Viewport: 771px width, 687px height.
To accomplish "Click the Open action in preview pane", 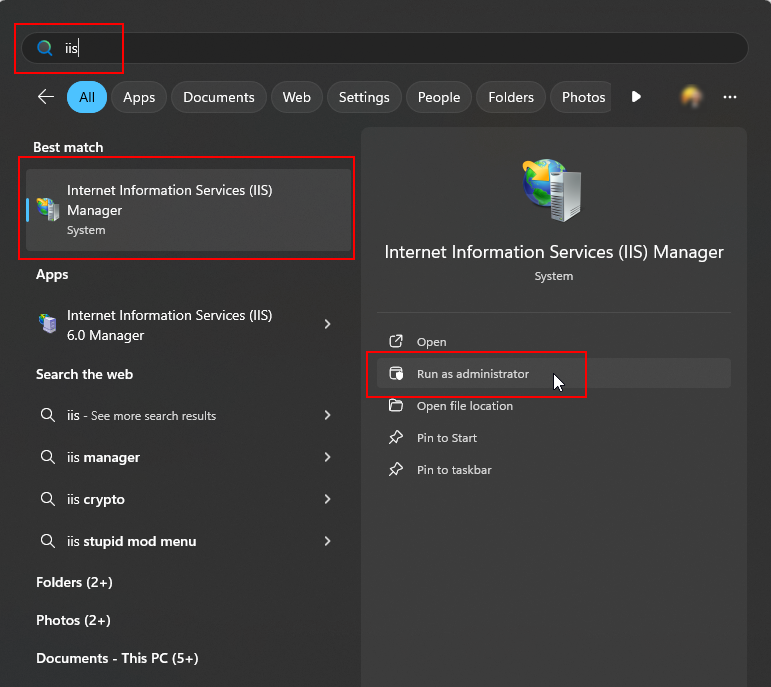I will 554,342.
